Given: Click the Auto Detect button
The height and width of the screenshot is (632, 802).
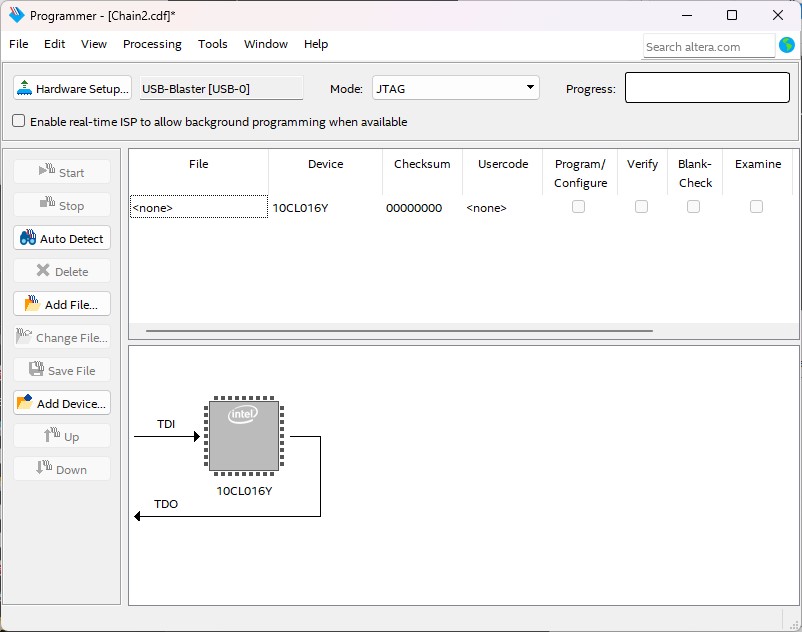Looking at the screenshot, I should coord(62,238).
